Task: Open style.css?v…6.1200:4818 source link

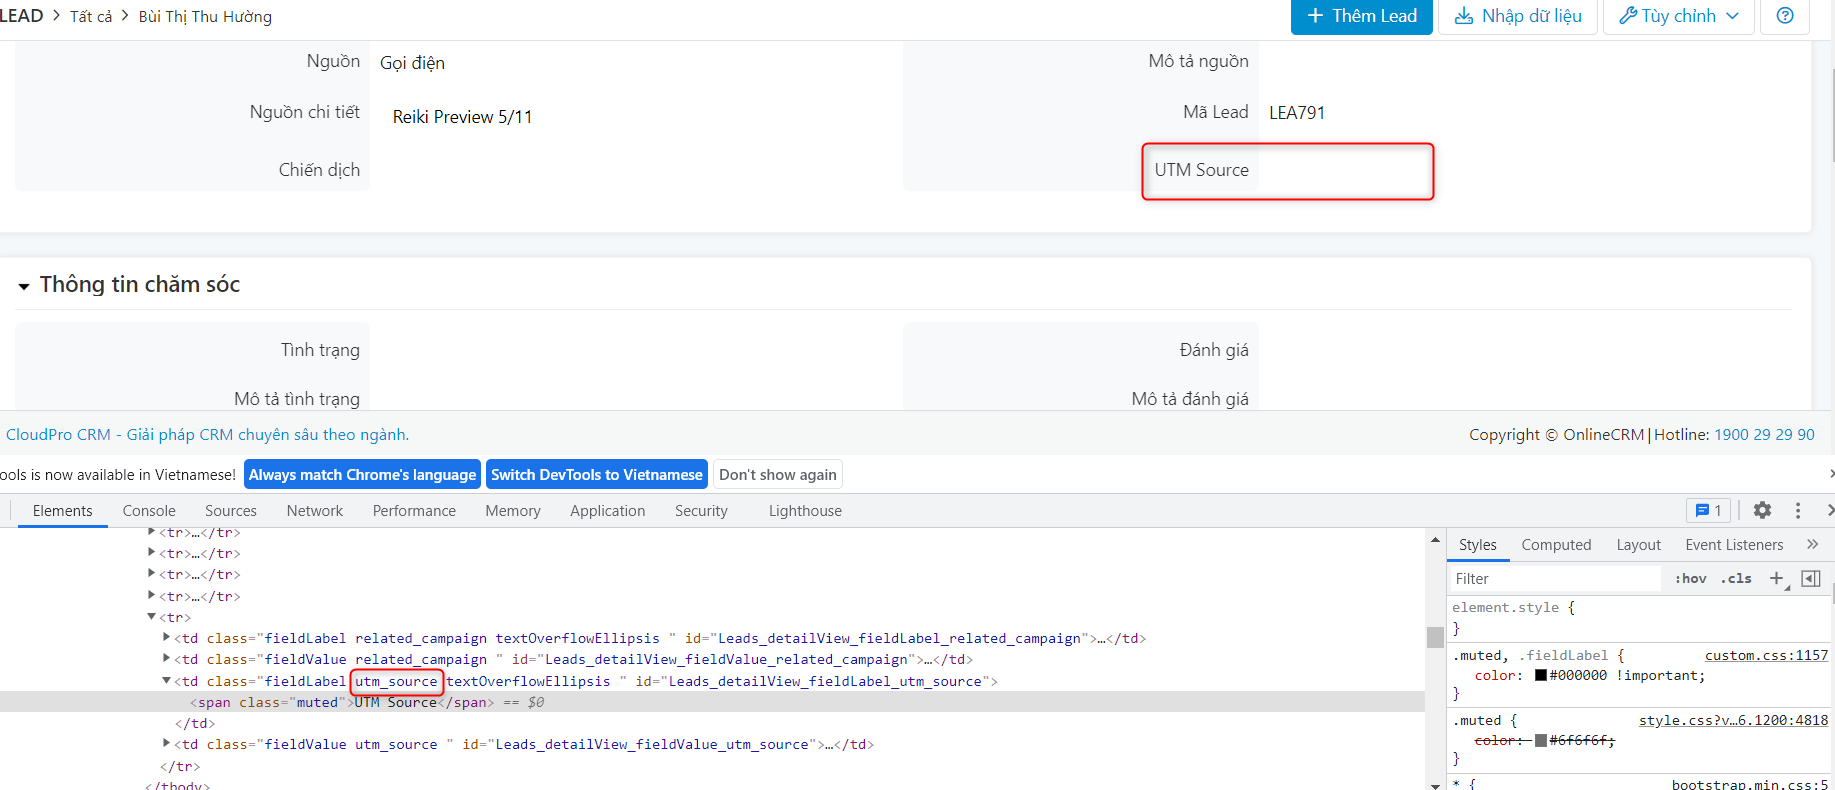Action: (1733, 720)
